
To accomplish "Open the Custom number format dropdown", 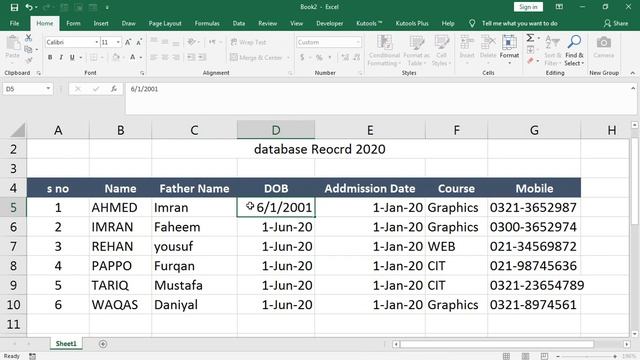I will [358, 42].
